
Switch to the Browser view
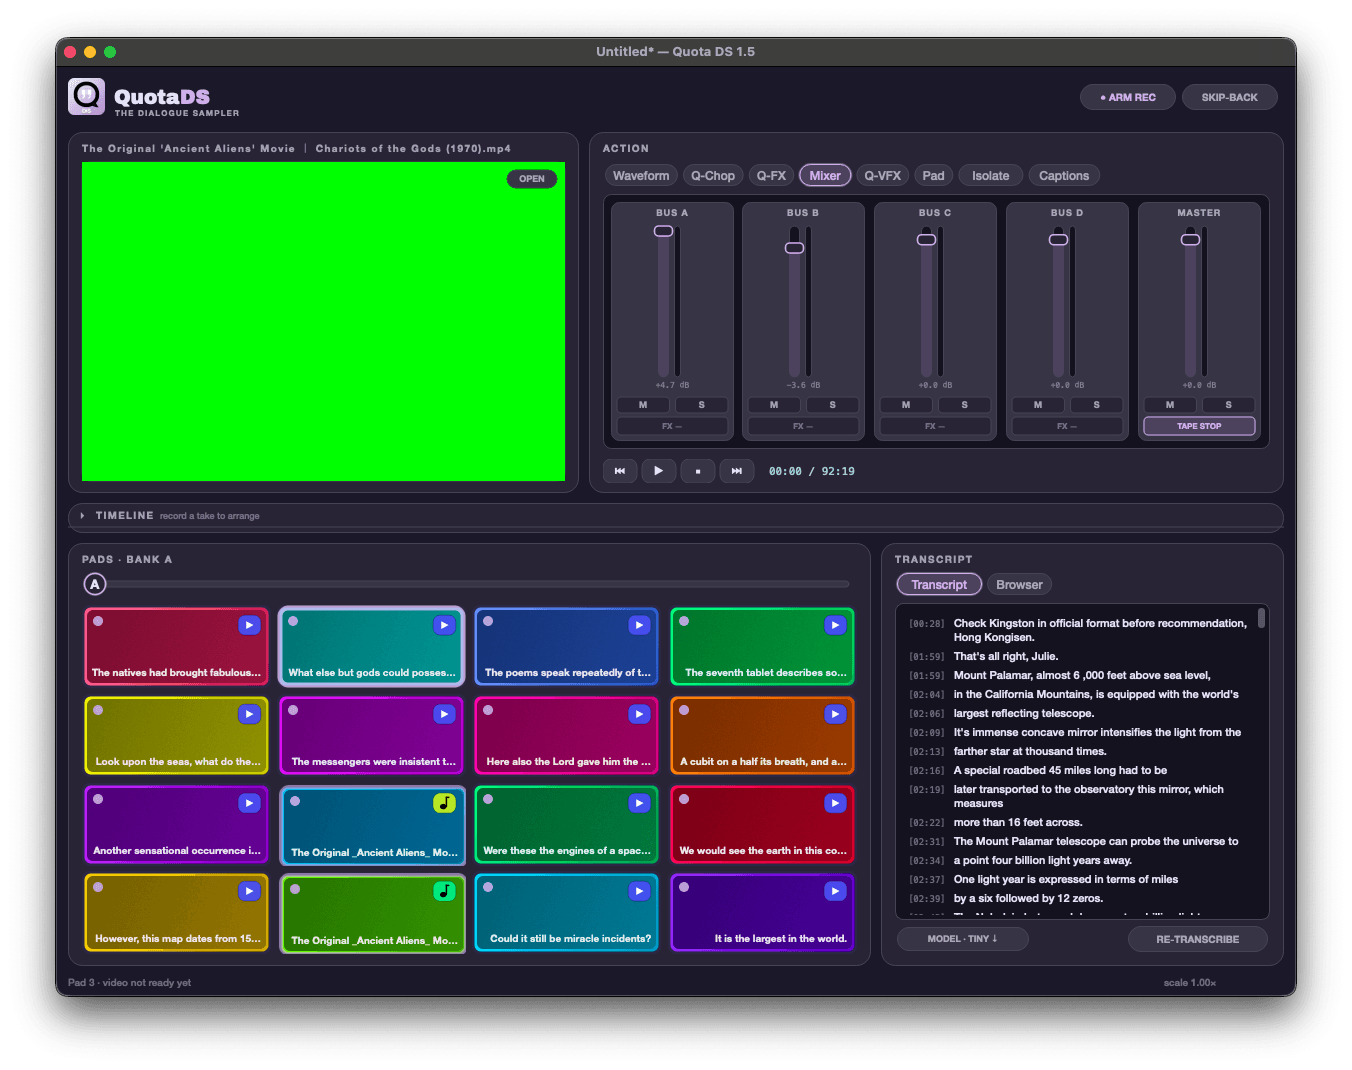[x=1019, y=585]
